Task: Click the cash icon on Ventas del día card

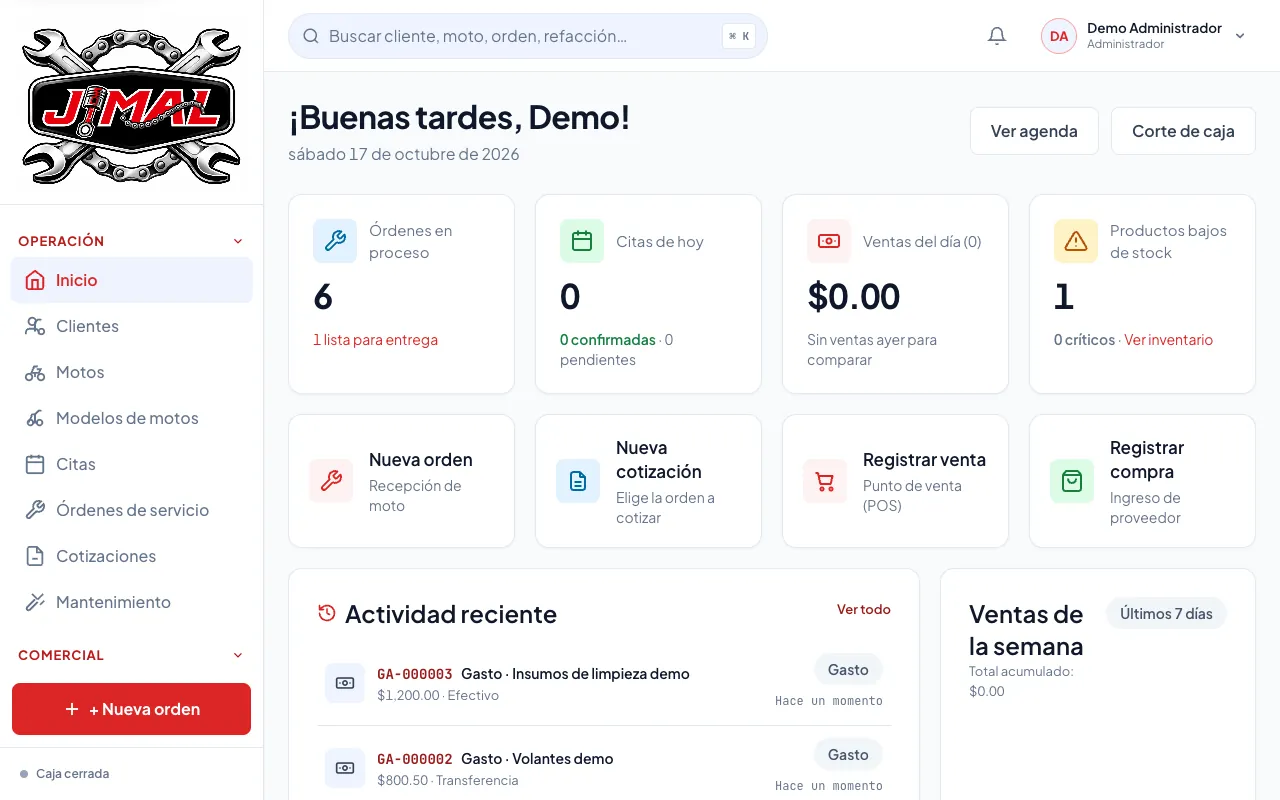Action: (829, 241)
